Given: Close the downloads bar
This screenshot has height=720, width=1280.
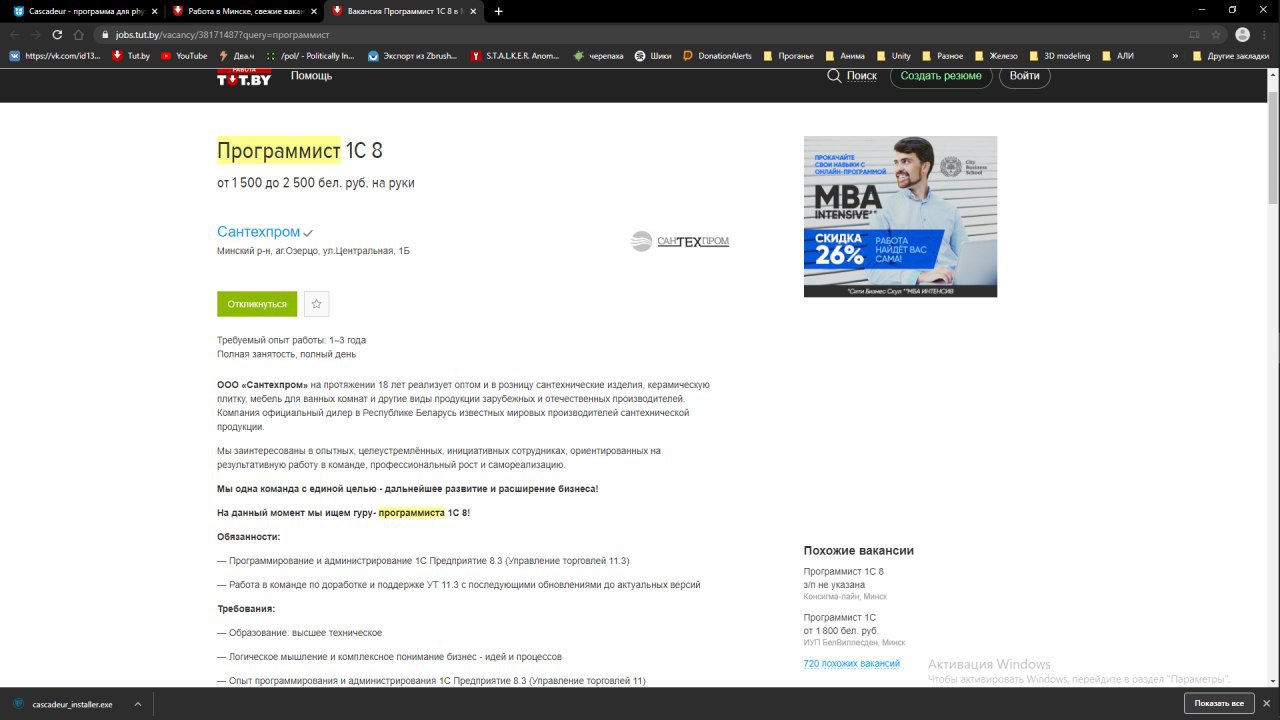Looking at the screenshot, I should [1266, 704].
